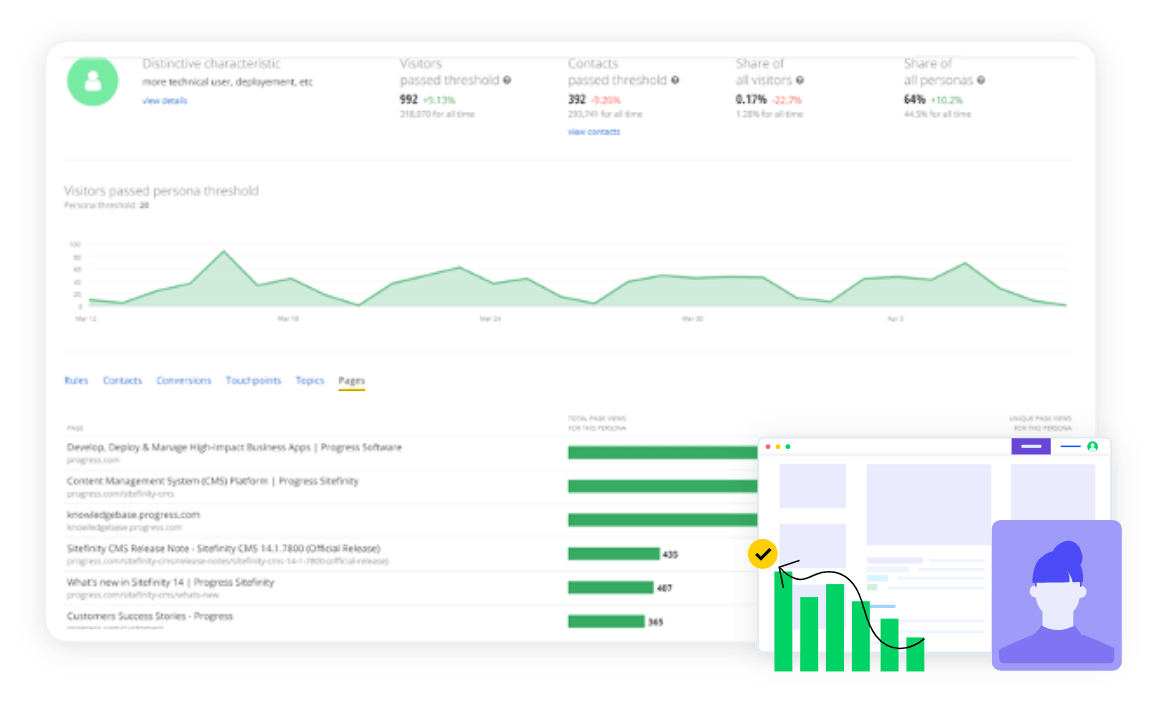Open the Contacts tab

coord(123,381)
